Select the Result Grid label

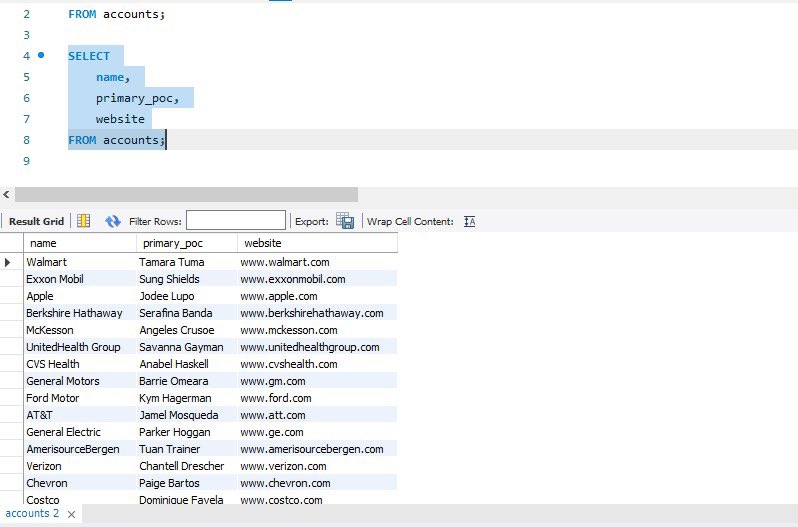36,221
